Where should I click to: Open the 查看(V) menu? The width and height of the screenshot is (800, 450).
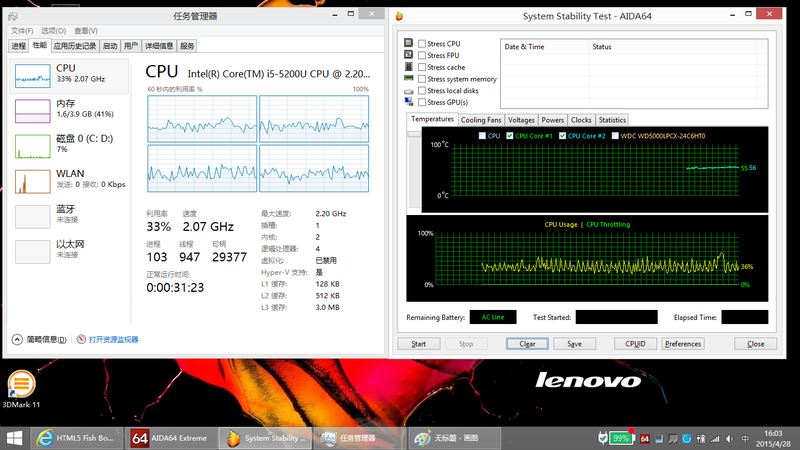click(86, 31)
